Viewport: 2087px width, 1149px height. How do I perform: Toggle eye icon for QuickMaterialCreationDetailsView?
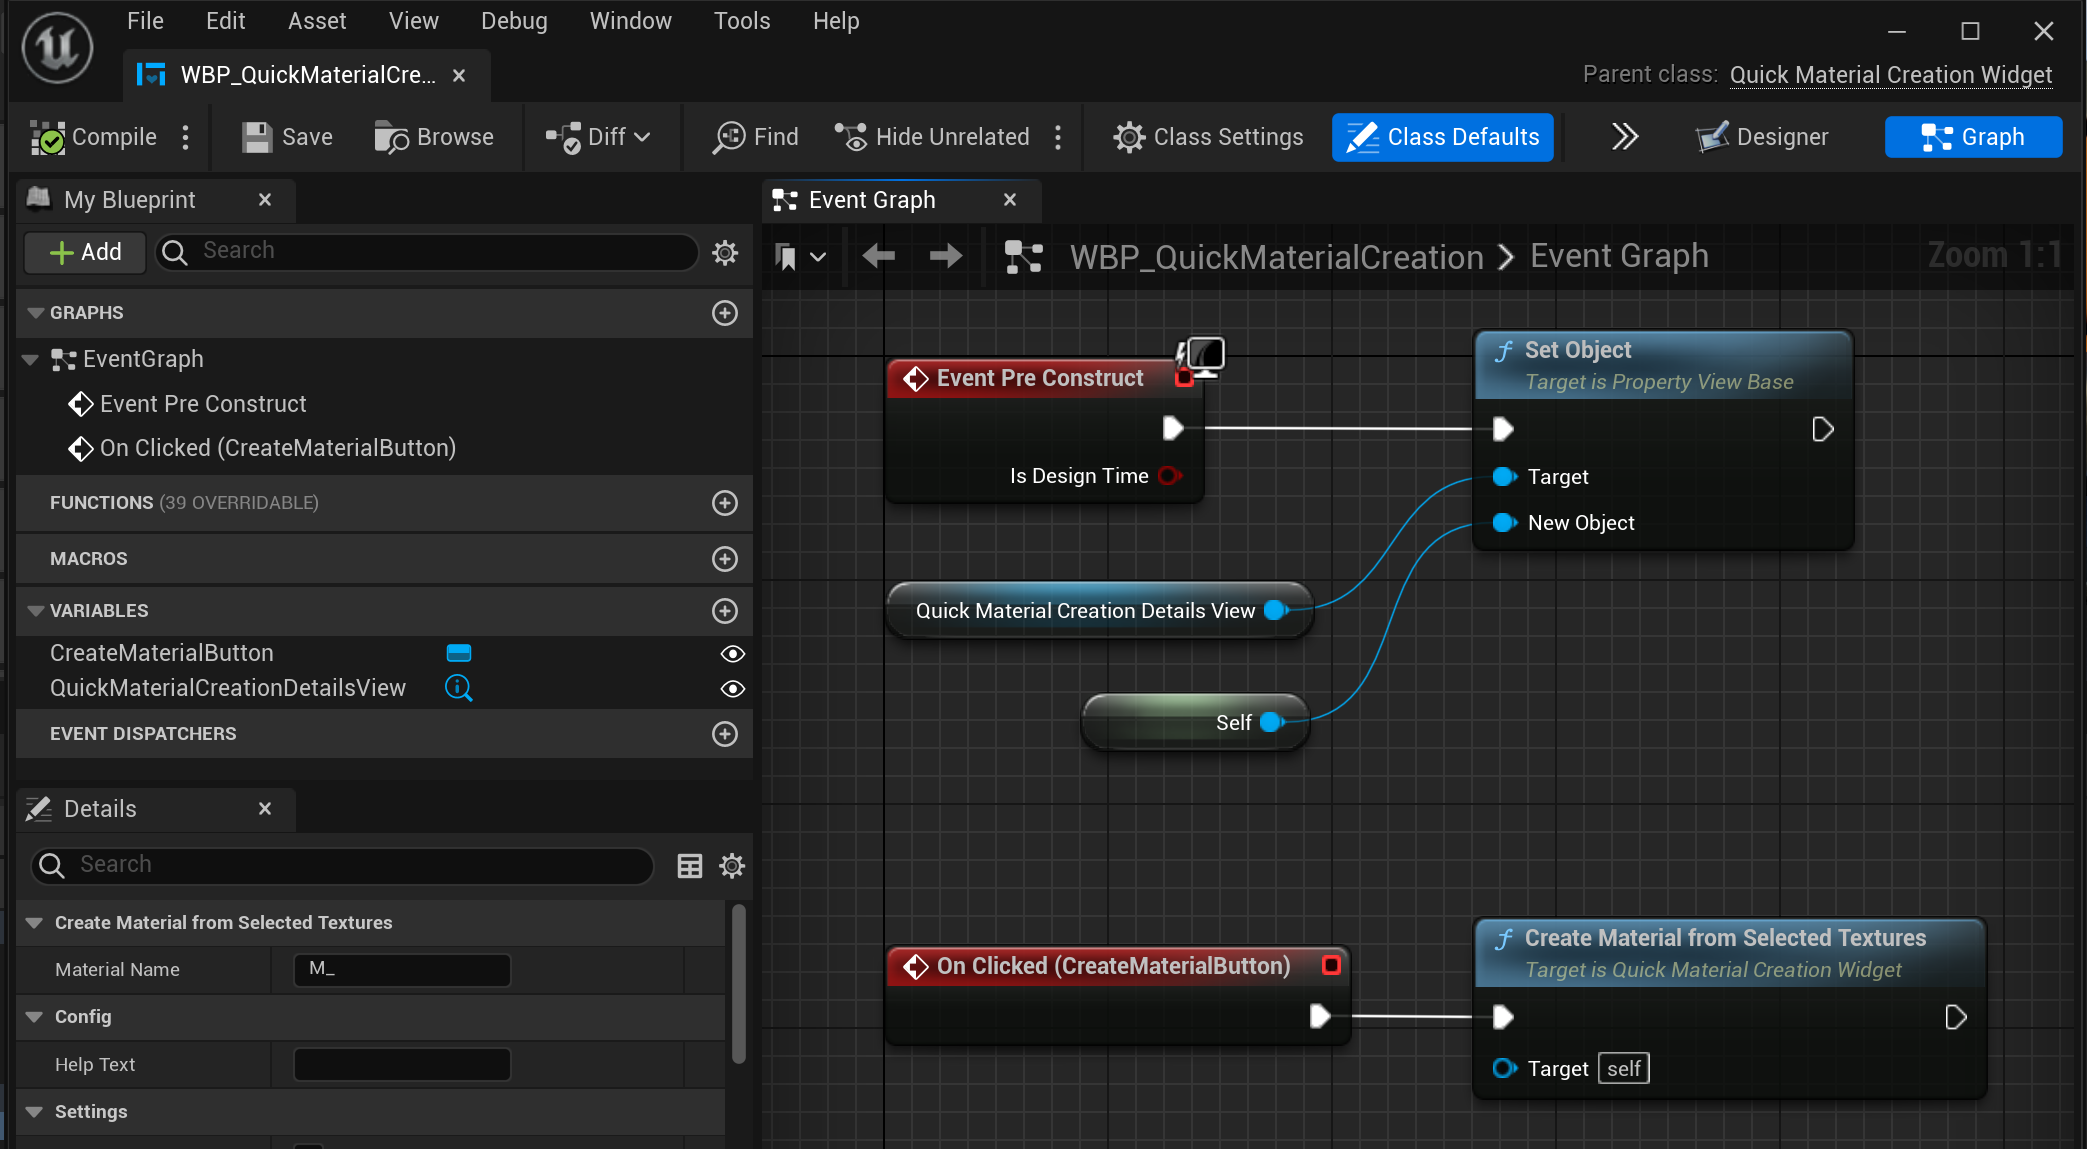pos(732,689)
